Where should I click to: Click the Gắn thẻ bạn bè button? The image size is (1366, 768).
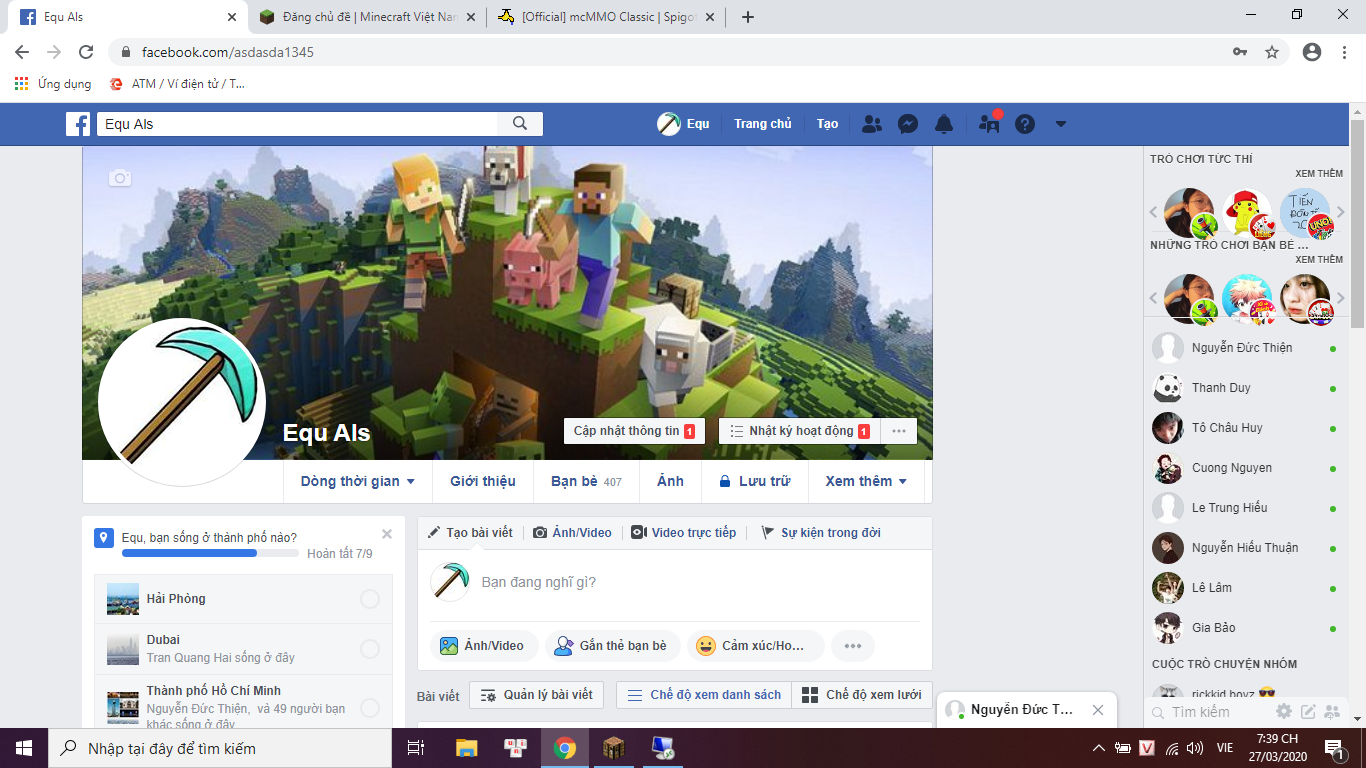pos(612,646)
